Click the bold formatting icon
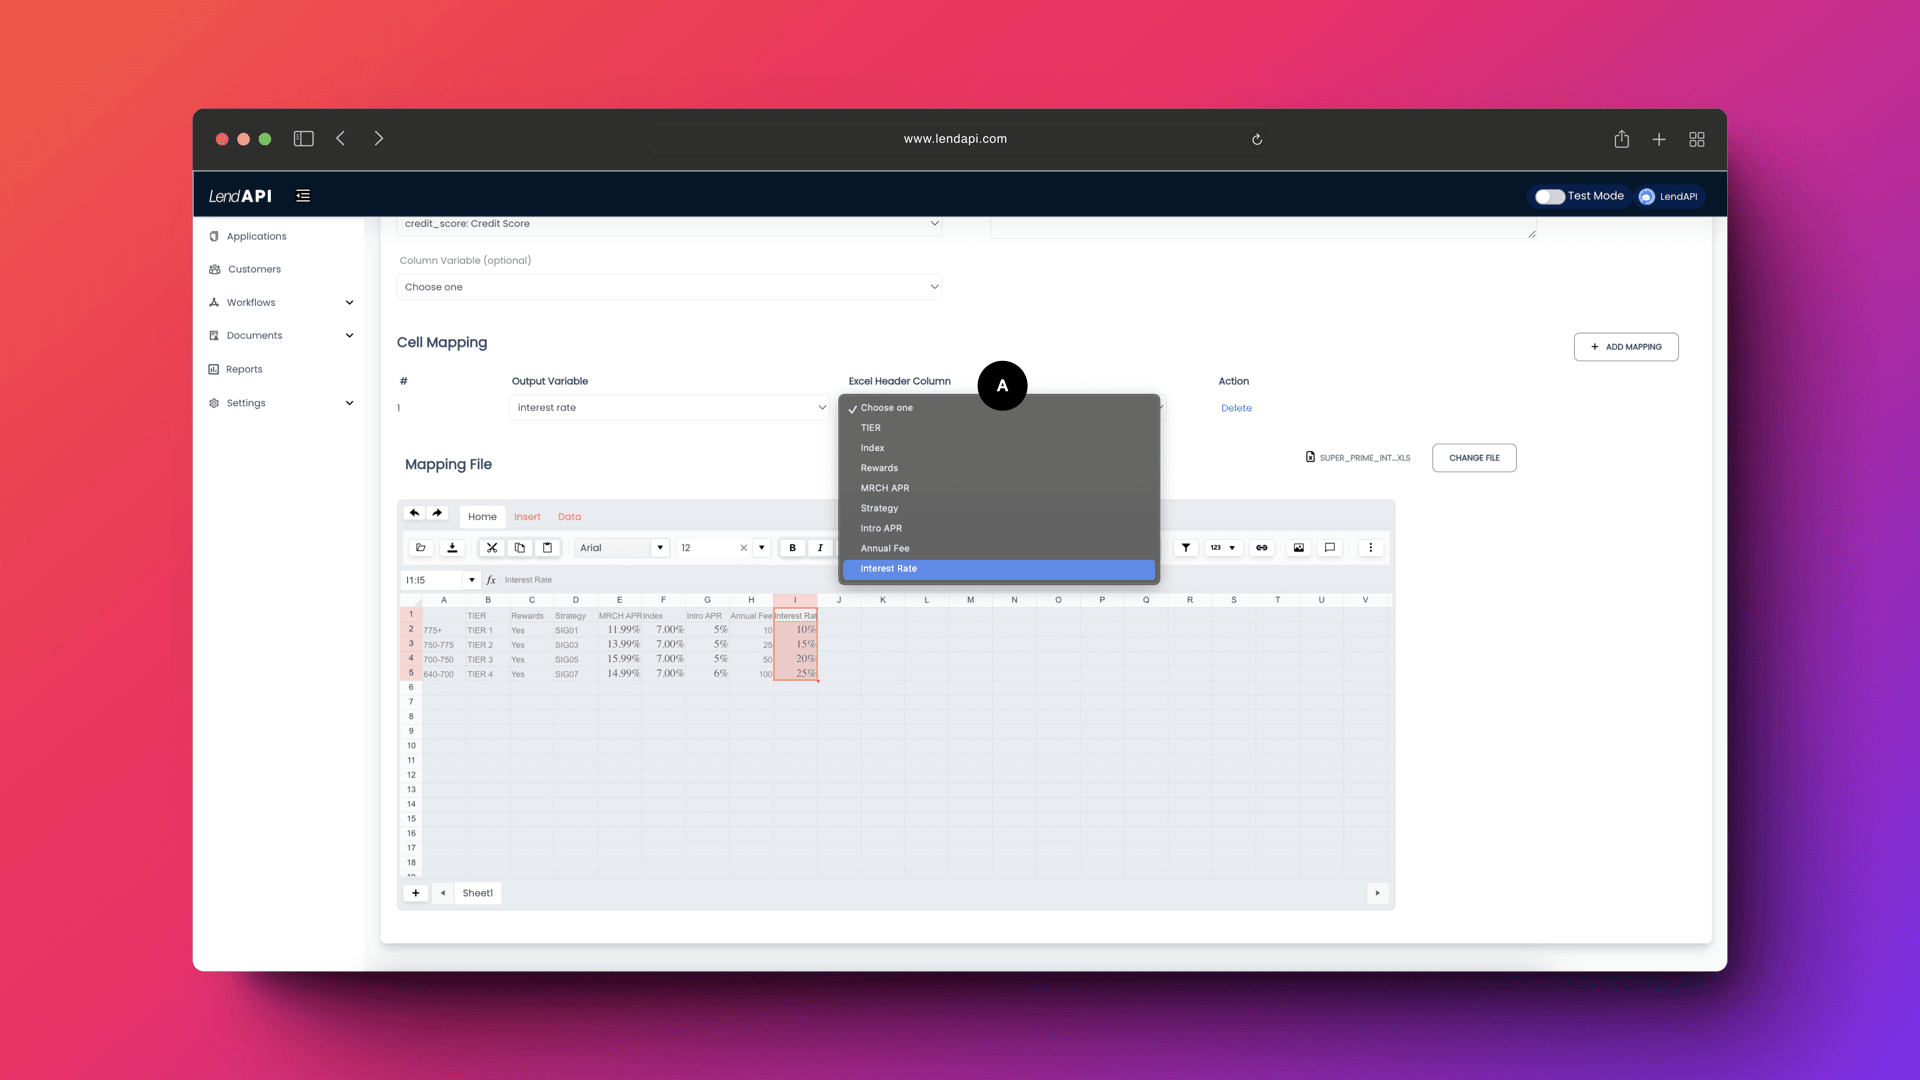Screen dimensions: 1920x1080 pyautogui.click(x=791, y=547)
